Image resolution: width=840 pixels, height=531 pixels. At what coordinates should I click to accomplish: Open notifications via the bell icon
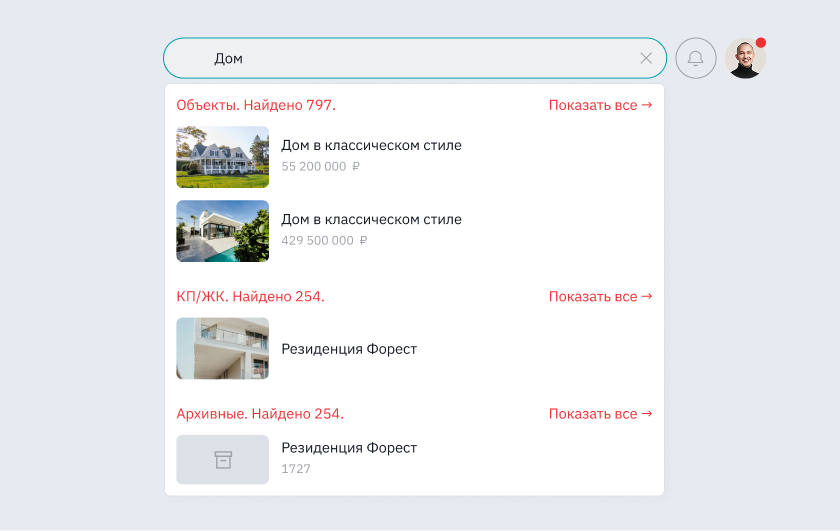(x=696, y=58)
